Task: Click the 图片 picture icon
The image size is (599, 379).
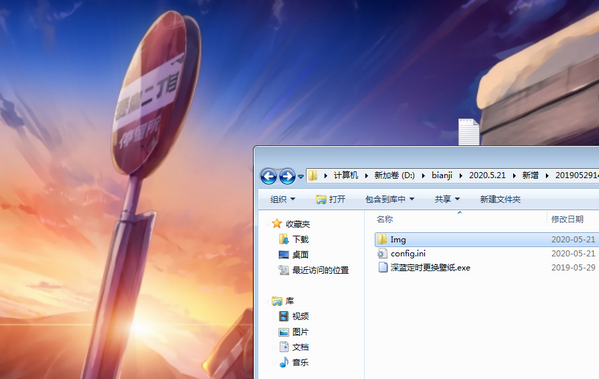Action: [x=283, y=332]
